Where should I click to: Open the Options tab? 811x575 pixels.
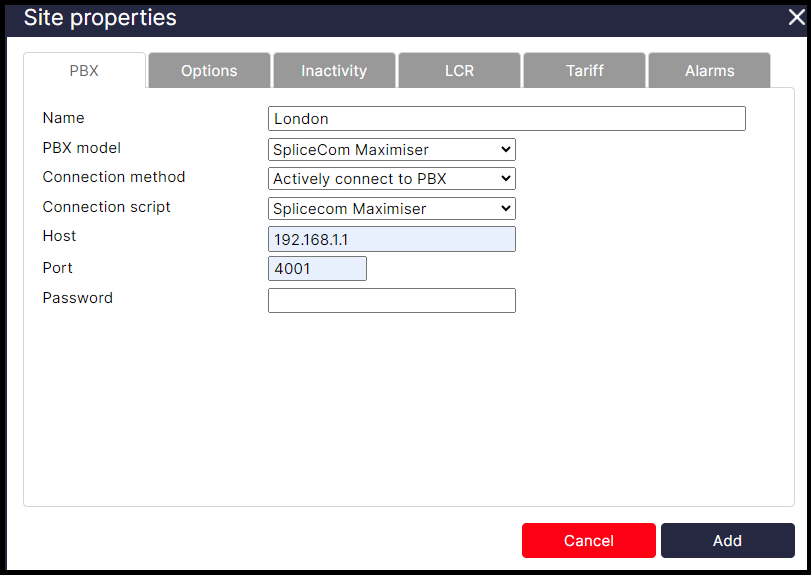(x=209, y=71)
